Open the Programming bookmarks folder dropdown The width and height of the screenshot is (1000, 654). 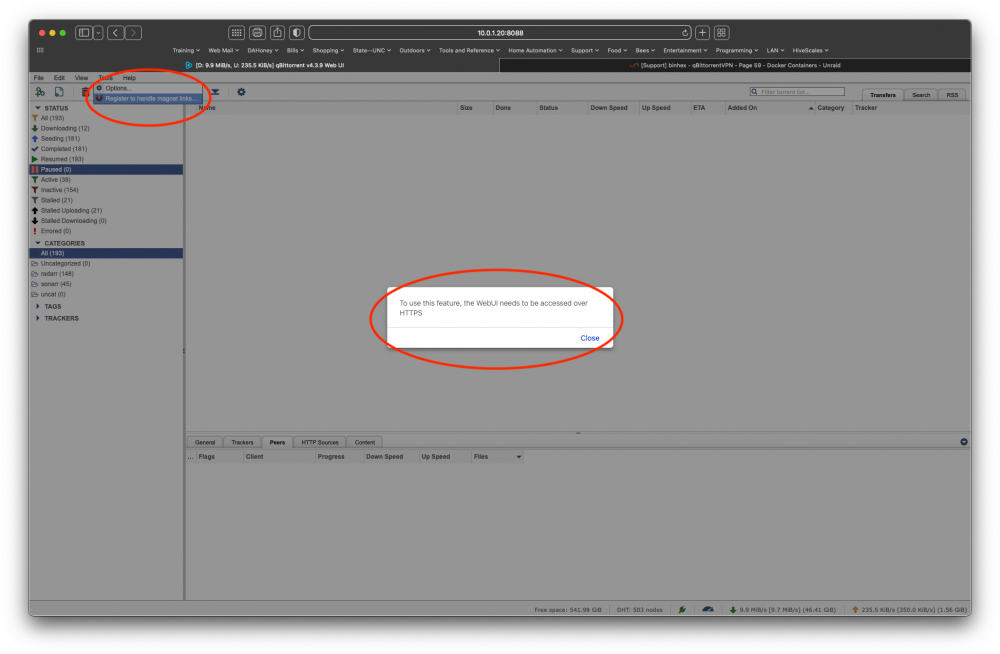pyautogui.click(x=737, y=50)
